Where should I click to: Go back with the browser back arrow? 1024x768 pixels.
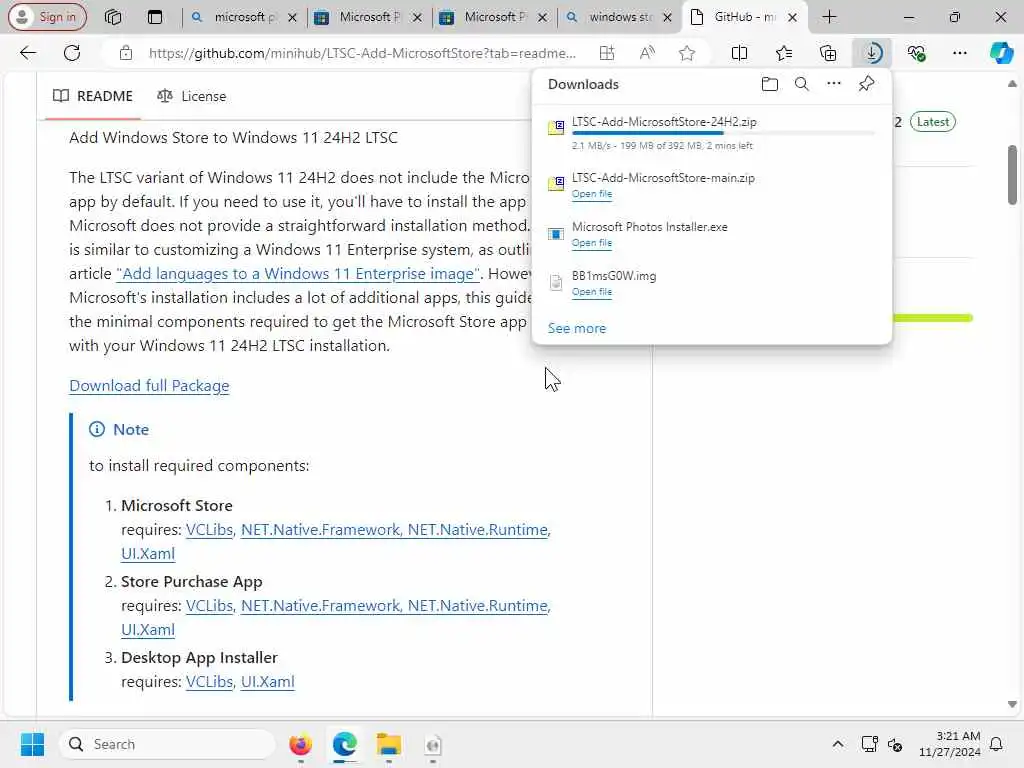click(x=28, y=53)
